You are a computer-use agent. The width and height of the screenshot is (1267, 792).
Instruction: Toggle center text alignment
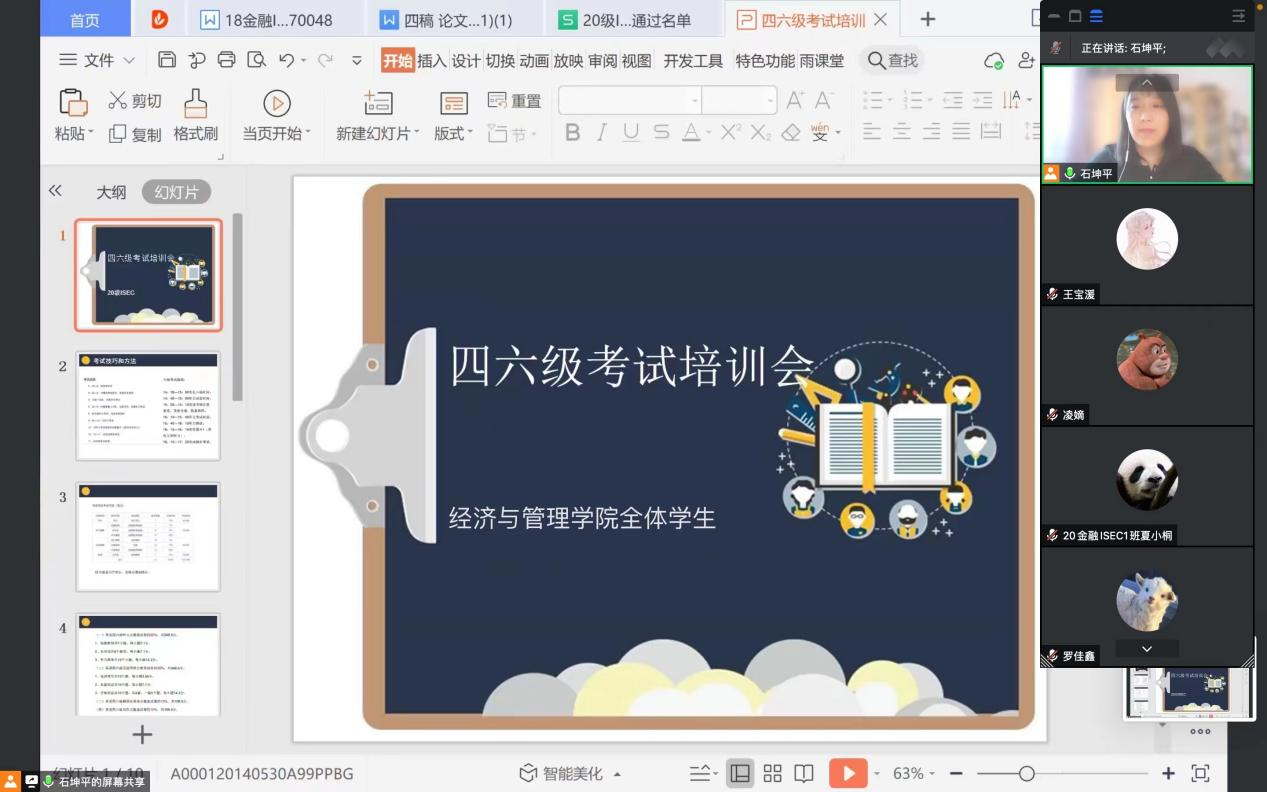click(x=902, y=131)
